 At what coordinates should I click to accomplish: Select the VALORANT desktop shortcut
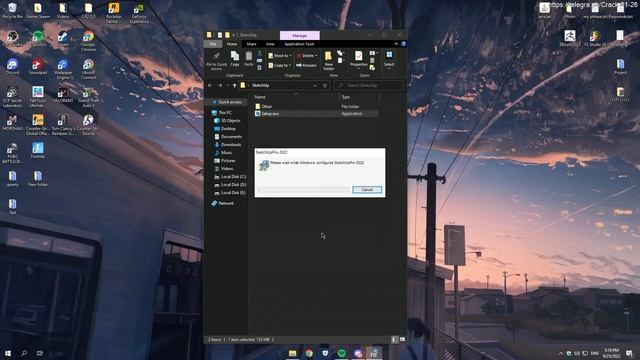63,95
